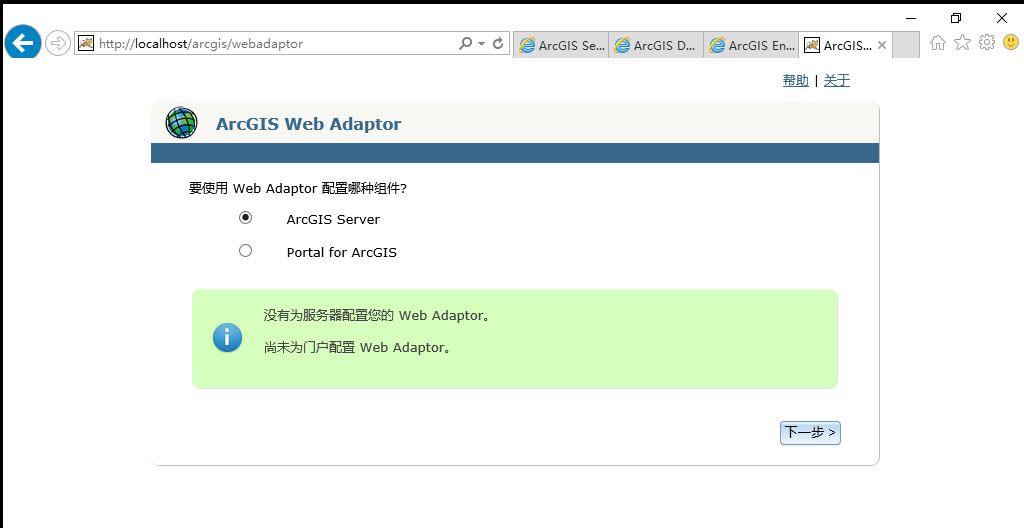1024x528 pixels.
Task: Click the question 要使用 Web Adaptor 配置哪种组件
Action: [298, 189]
